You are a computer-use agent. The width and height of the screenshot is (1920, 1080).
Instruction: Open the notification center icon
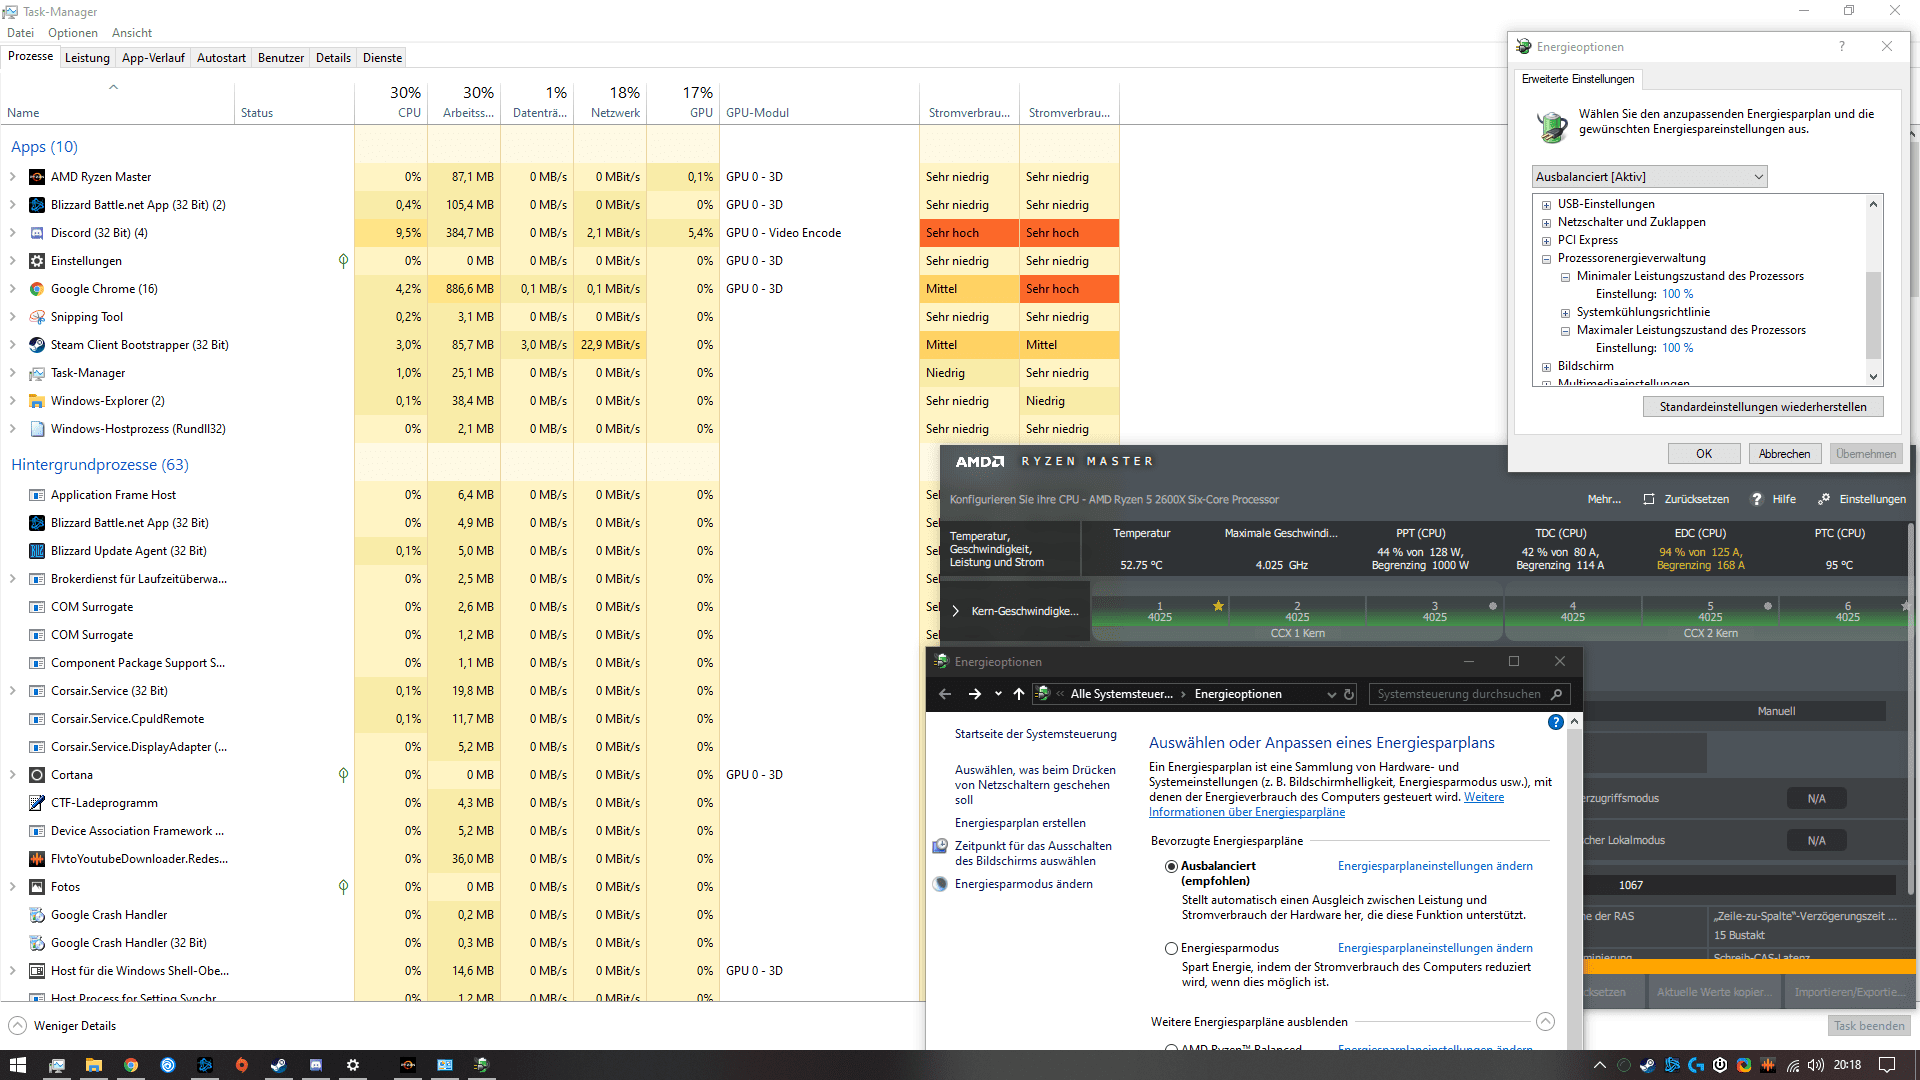point(1887,1065)
